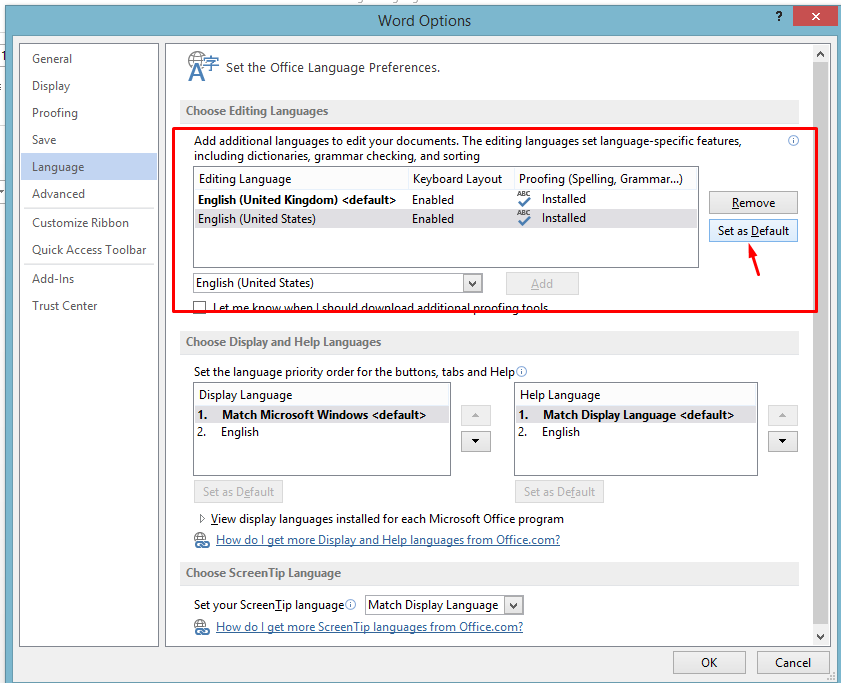The height and width of the screenshot is (683, 841).
Task: Select English (United Kingdom) editing language row
Action: coord(445,200)
